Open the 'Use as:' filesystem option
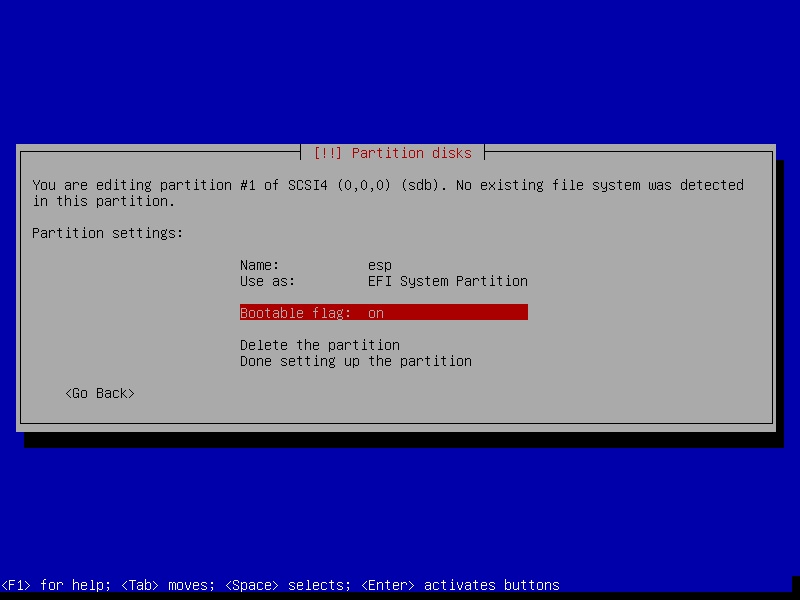This screenshot has width=800, height=600. (267, 281)
